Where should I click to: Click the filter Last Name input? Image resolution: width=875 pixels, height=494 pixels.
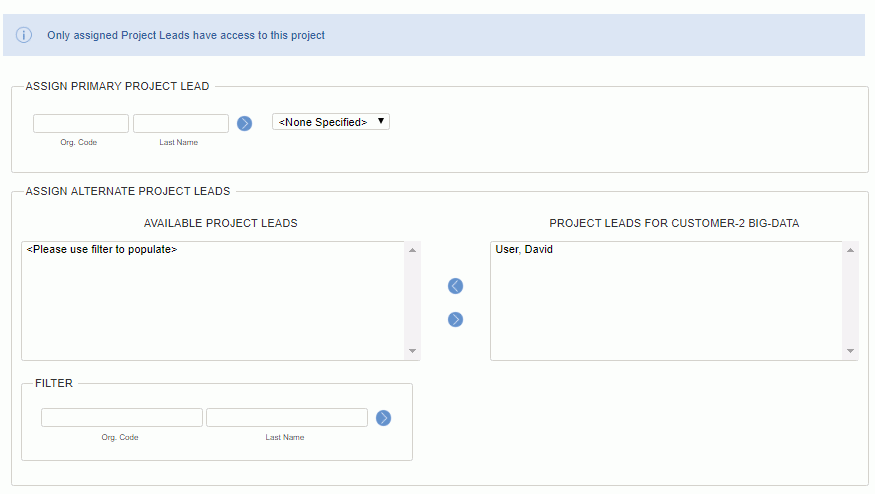click(x=287, y=418)
